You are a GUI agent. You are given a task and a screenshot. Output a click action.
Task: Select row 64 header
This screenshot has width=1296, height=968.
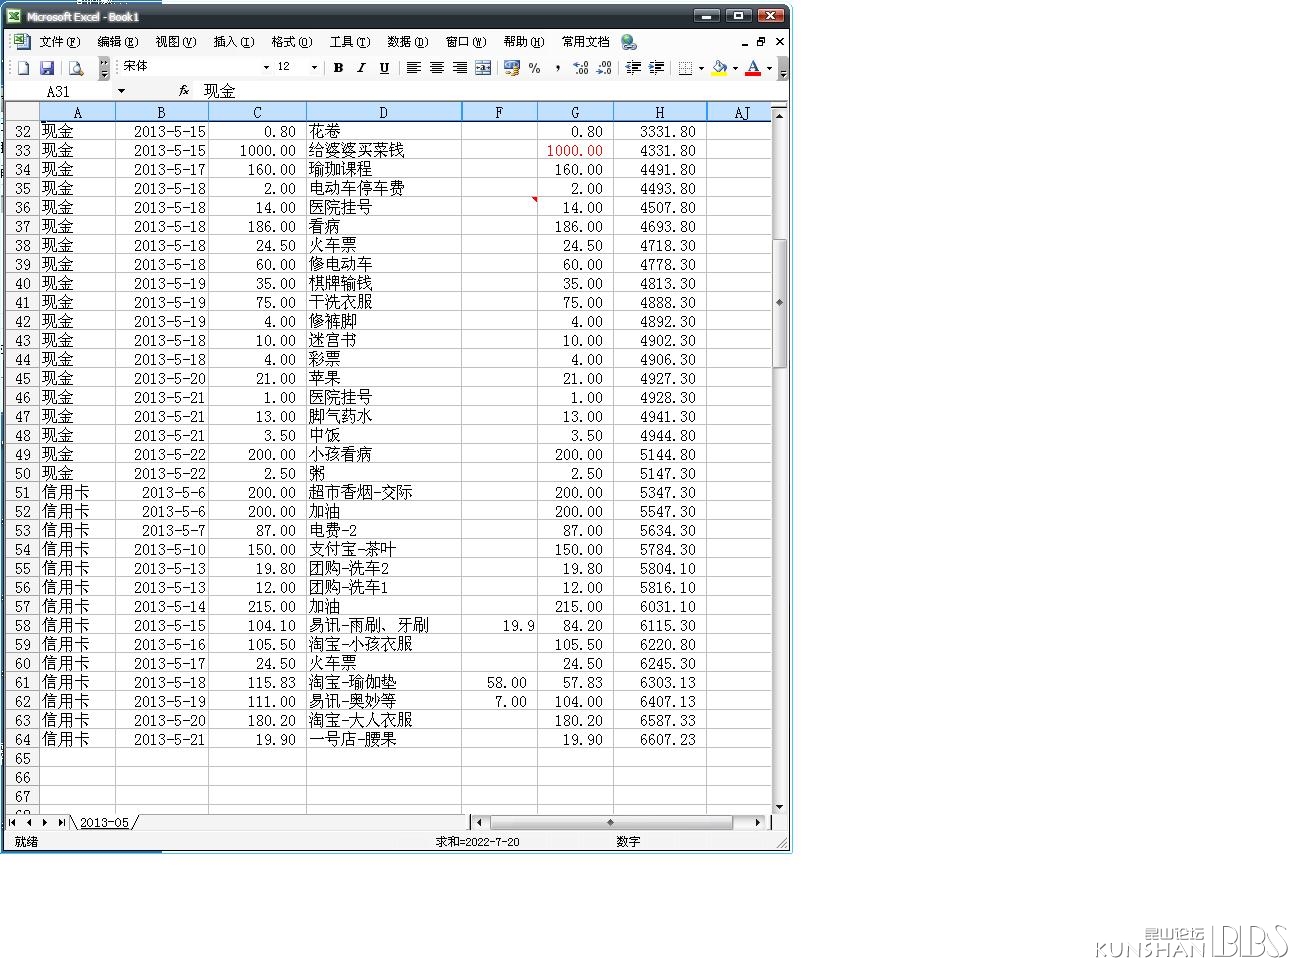22,739
